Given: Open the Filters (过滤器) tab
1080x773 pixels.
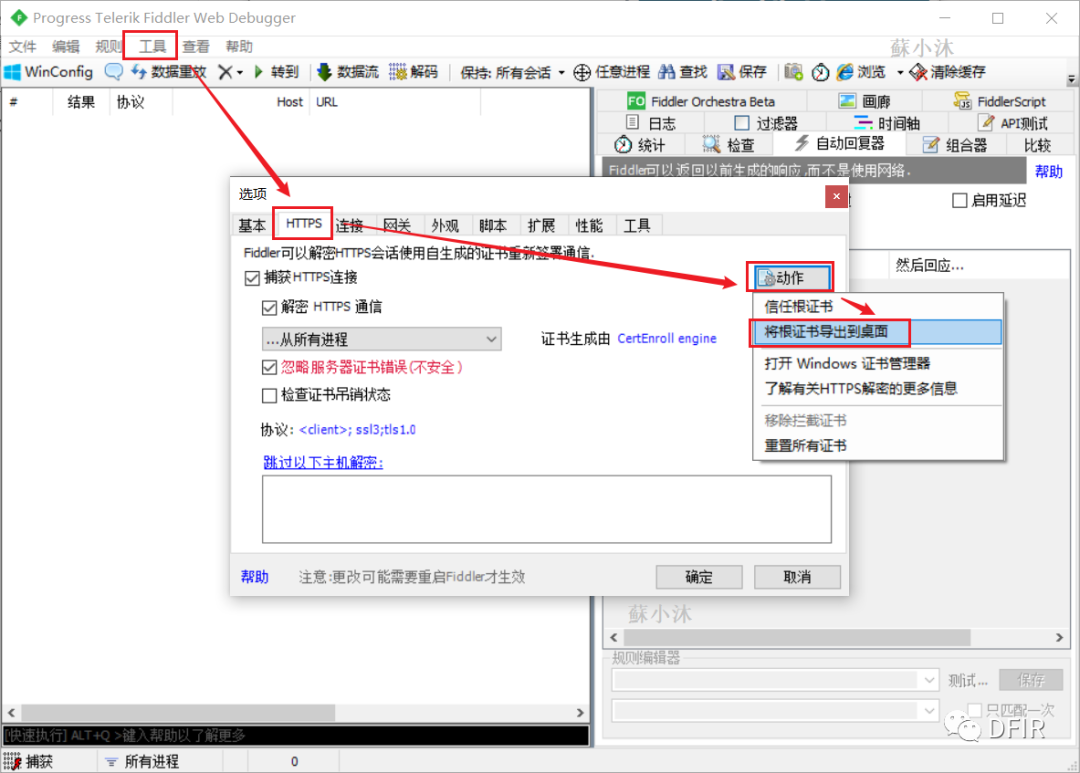Looking at the screenshot, I should tap(766, 123).
